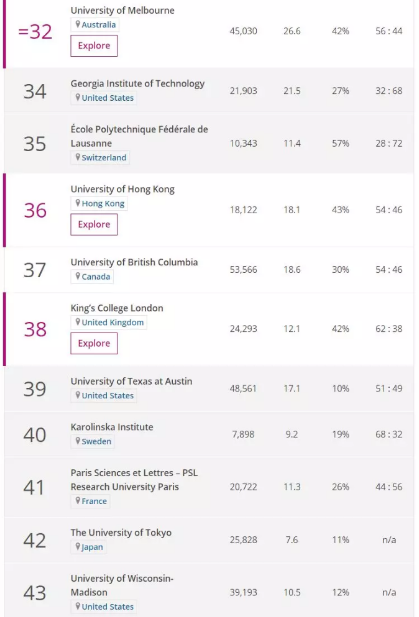Viewport: 419px width, 617px height.
Task: Click Explore button under King's College London
Action: (x=94, y=343)
